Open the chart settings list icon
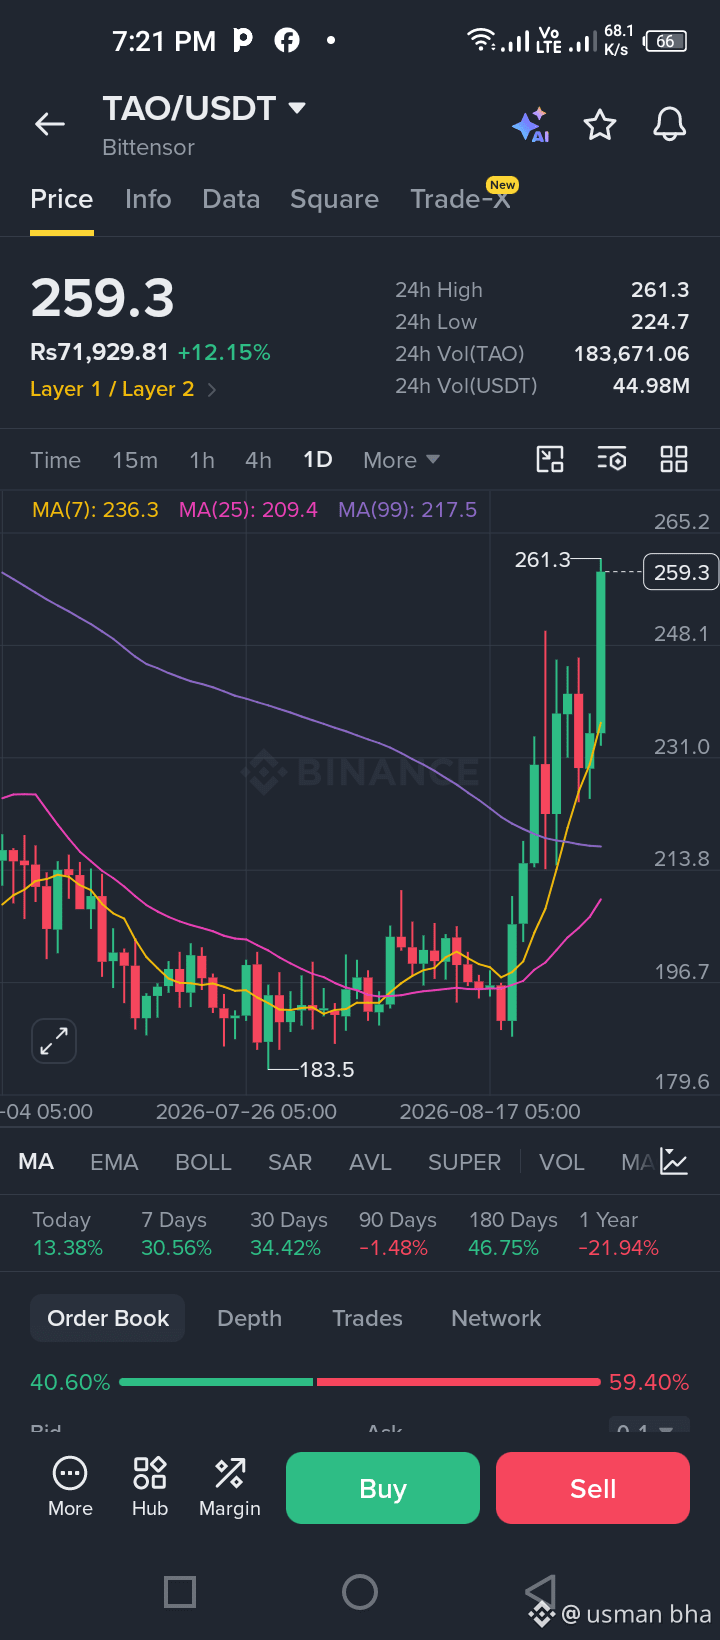 coord(612,459)
